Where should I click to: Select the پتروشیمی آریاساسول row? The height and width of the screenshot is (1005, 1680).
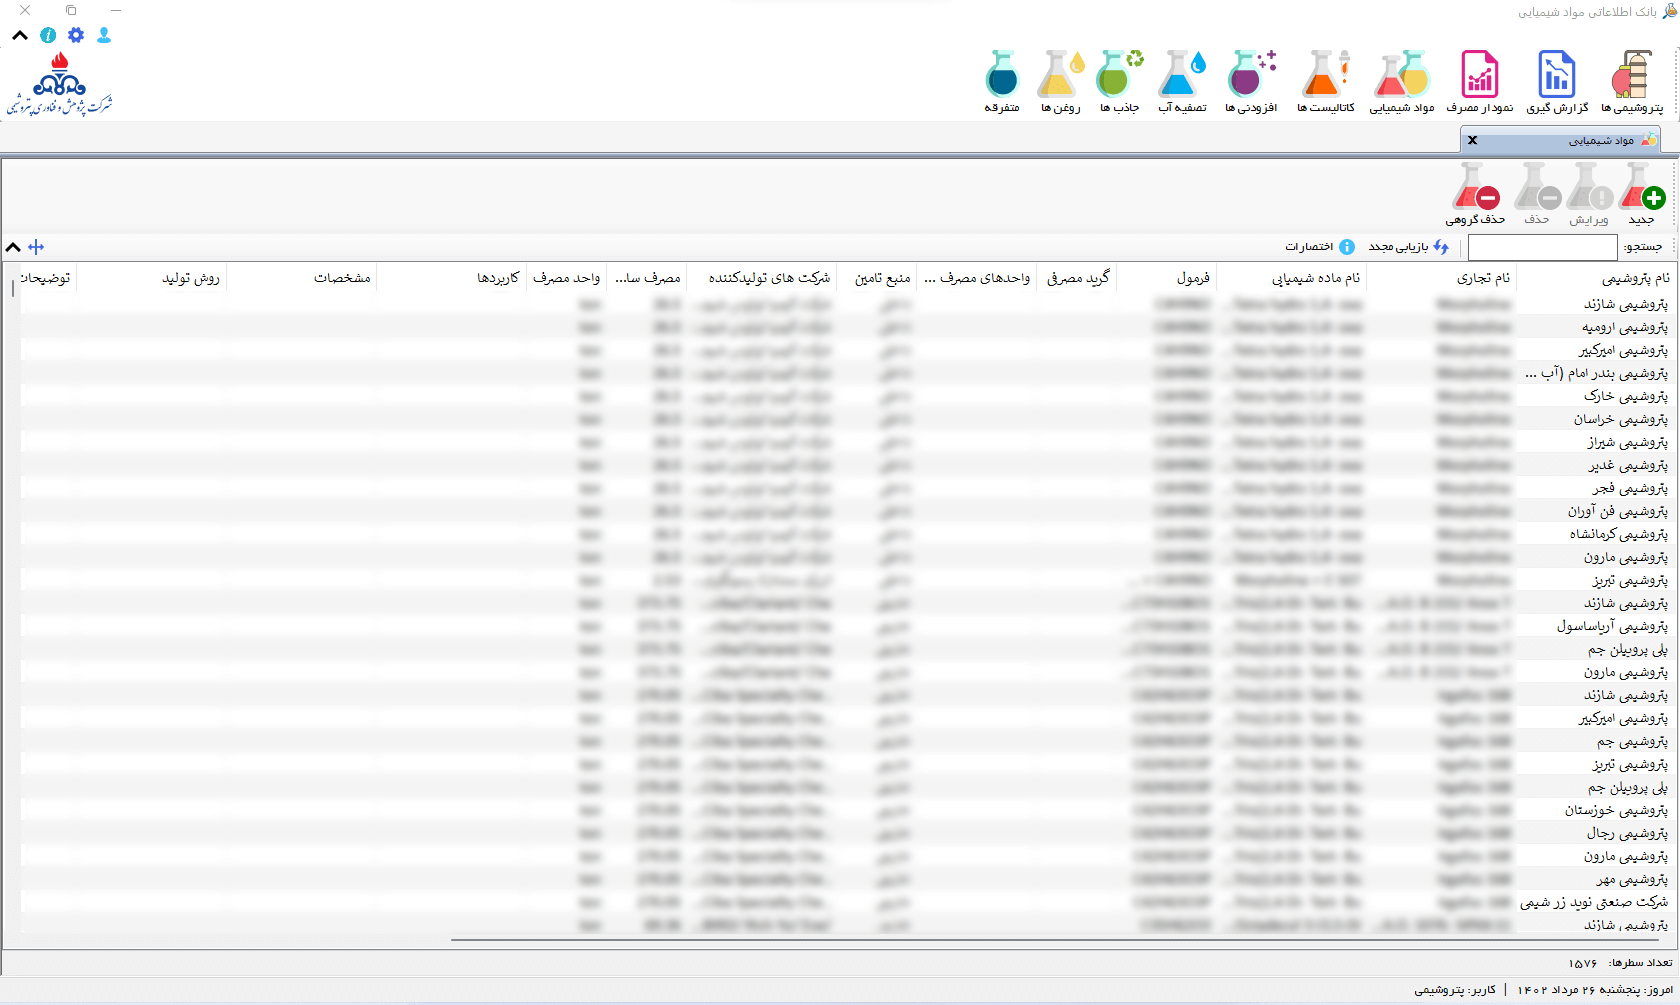(848, 626)
